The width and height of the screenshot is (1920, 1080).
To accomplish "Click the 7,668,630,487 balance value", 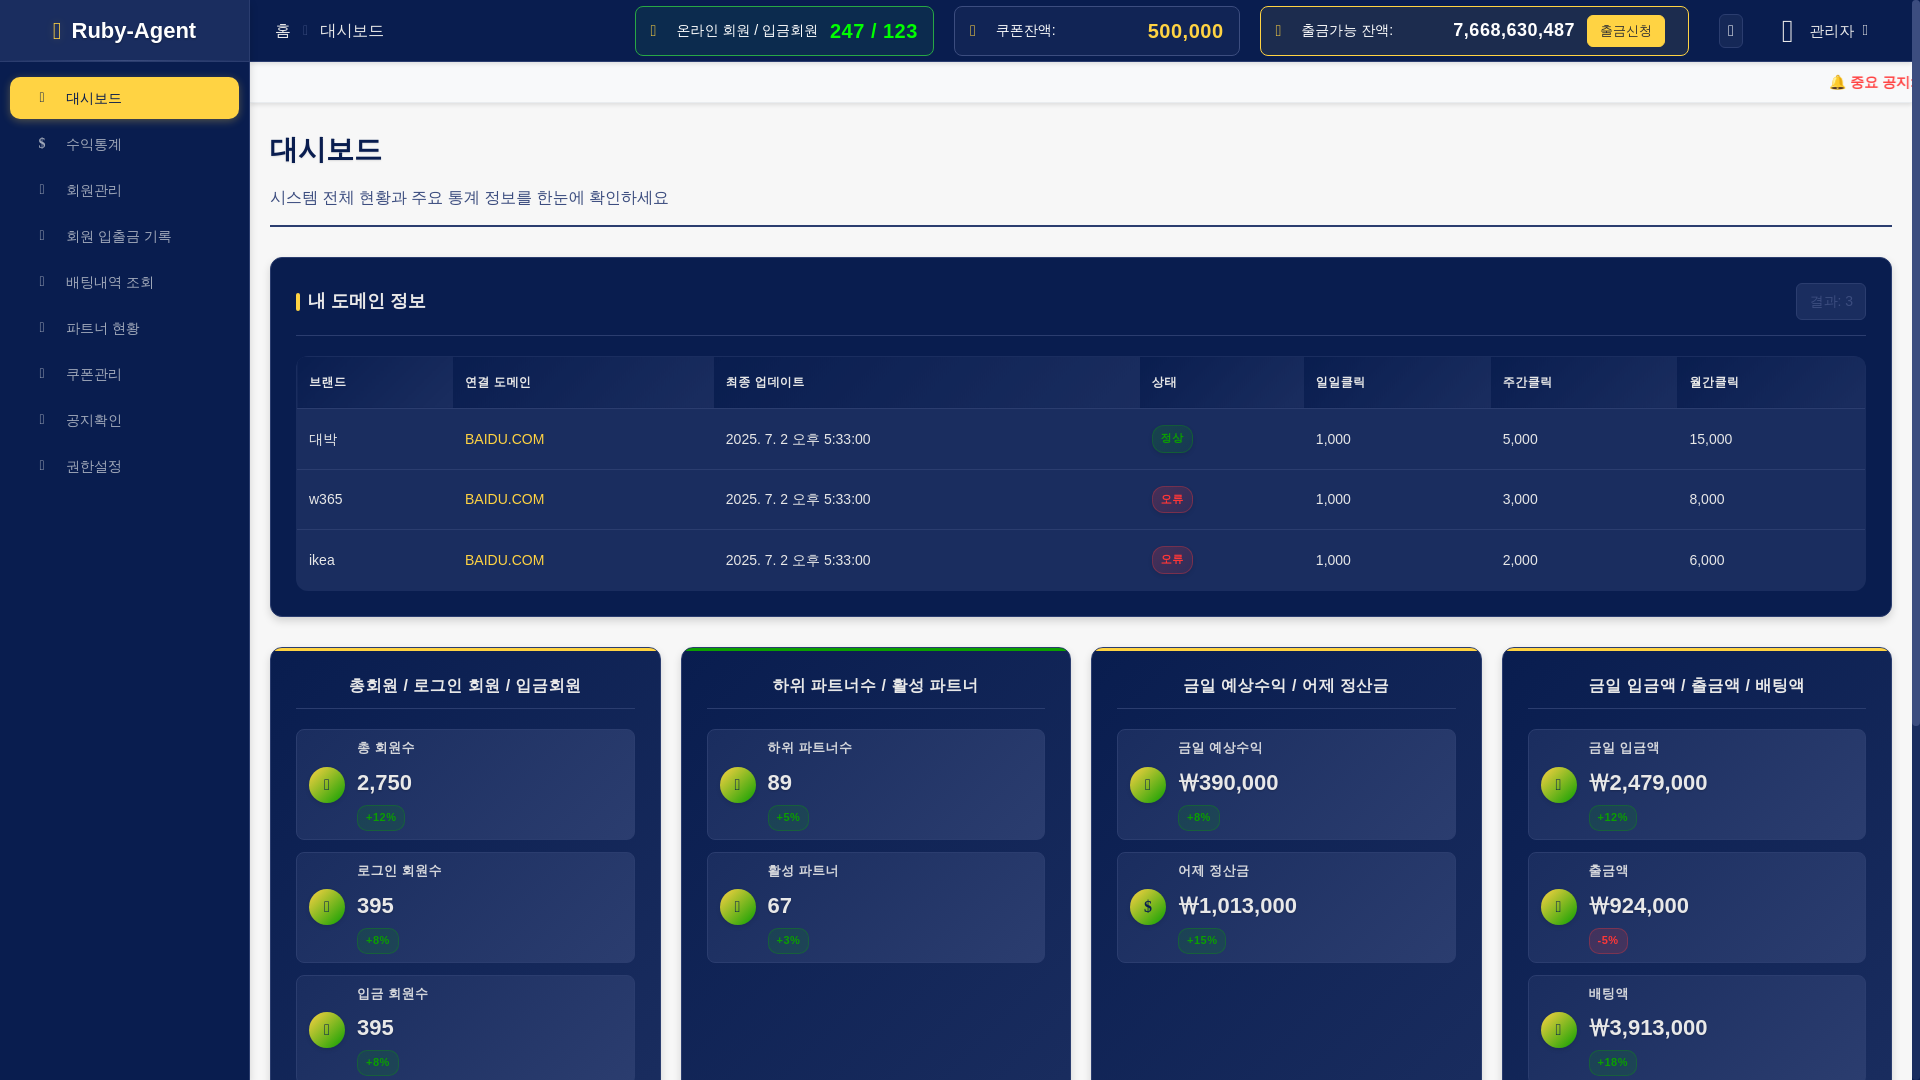I will (x=1513, y=30).
